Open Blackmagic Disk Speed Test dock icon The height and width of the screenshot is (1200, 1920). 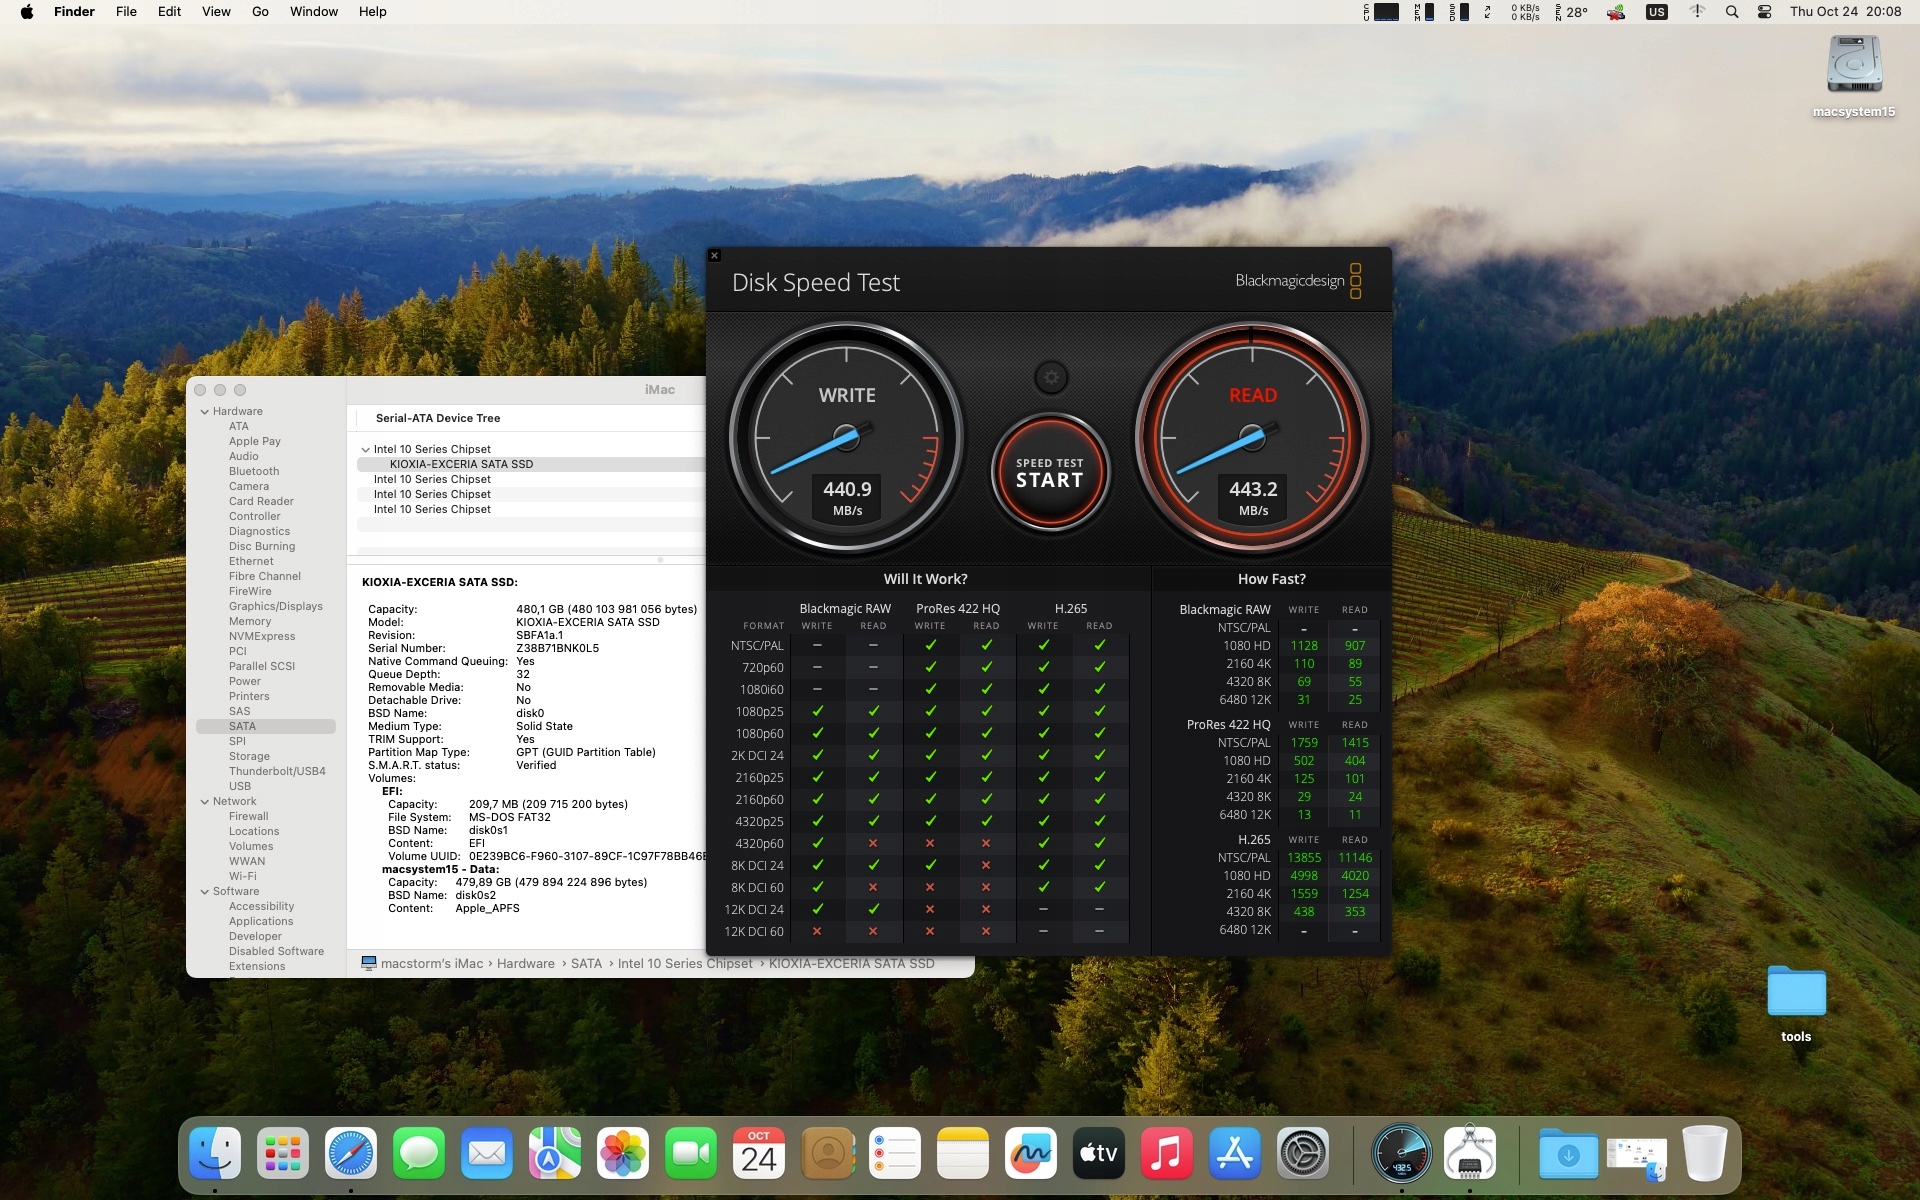(1401, 1154)
